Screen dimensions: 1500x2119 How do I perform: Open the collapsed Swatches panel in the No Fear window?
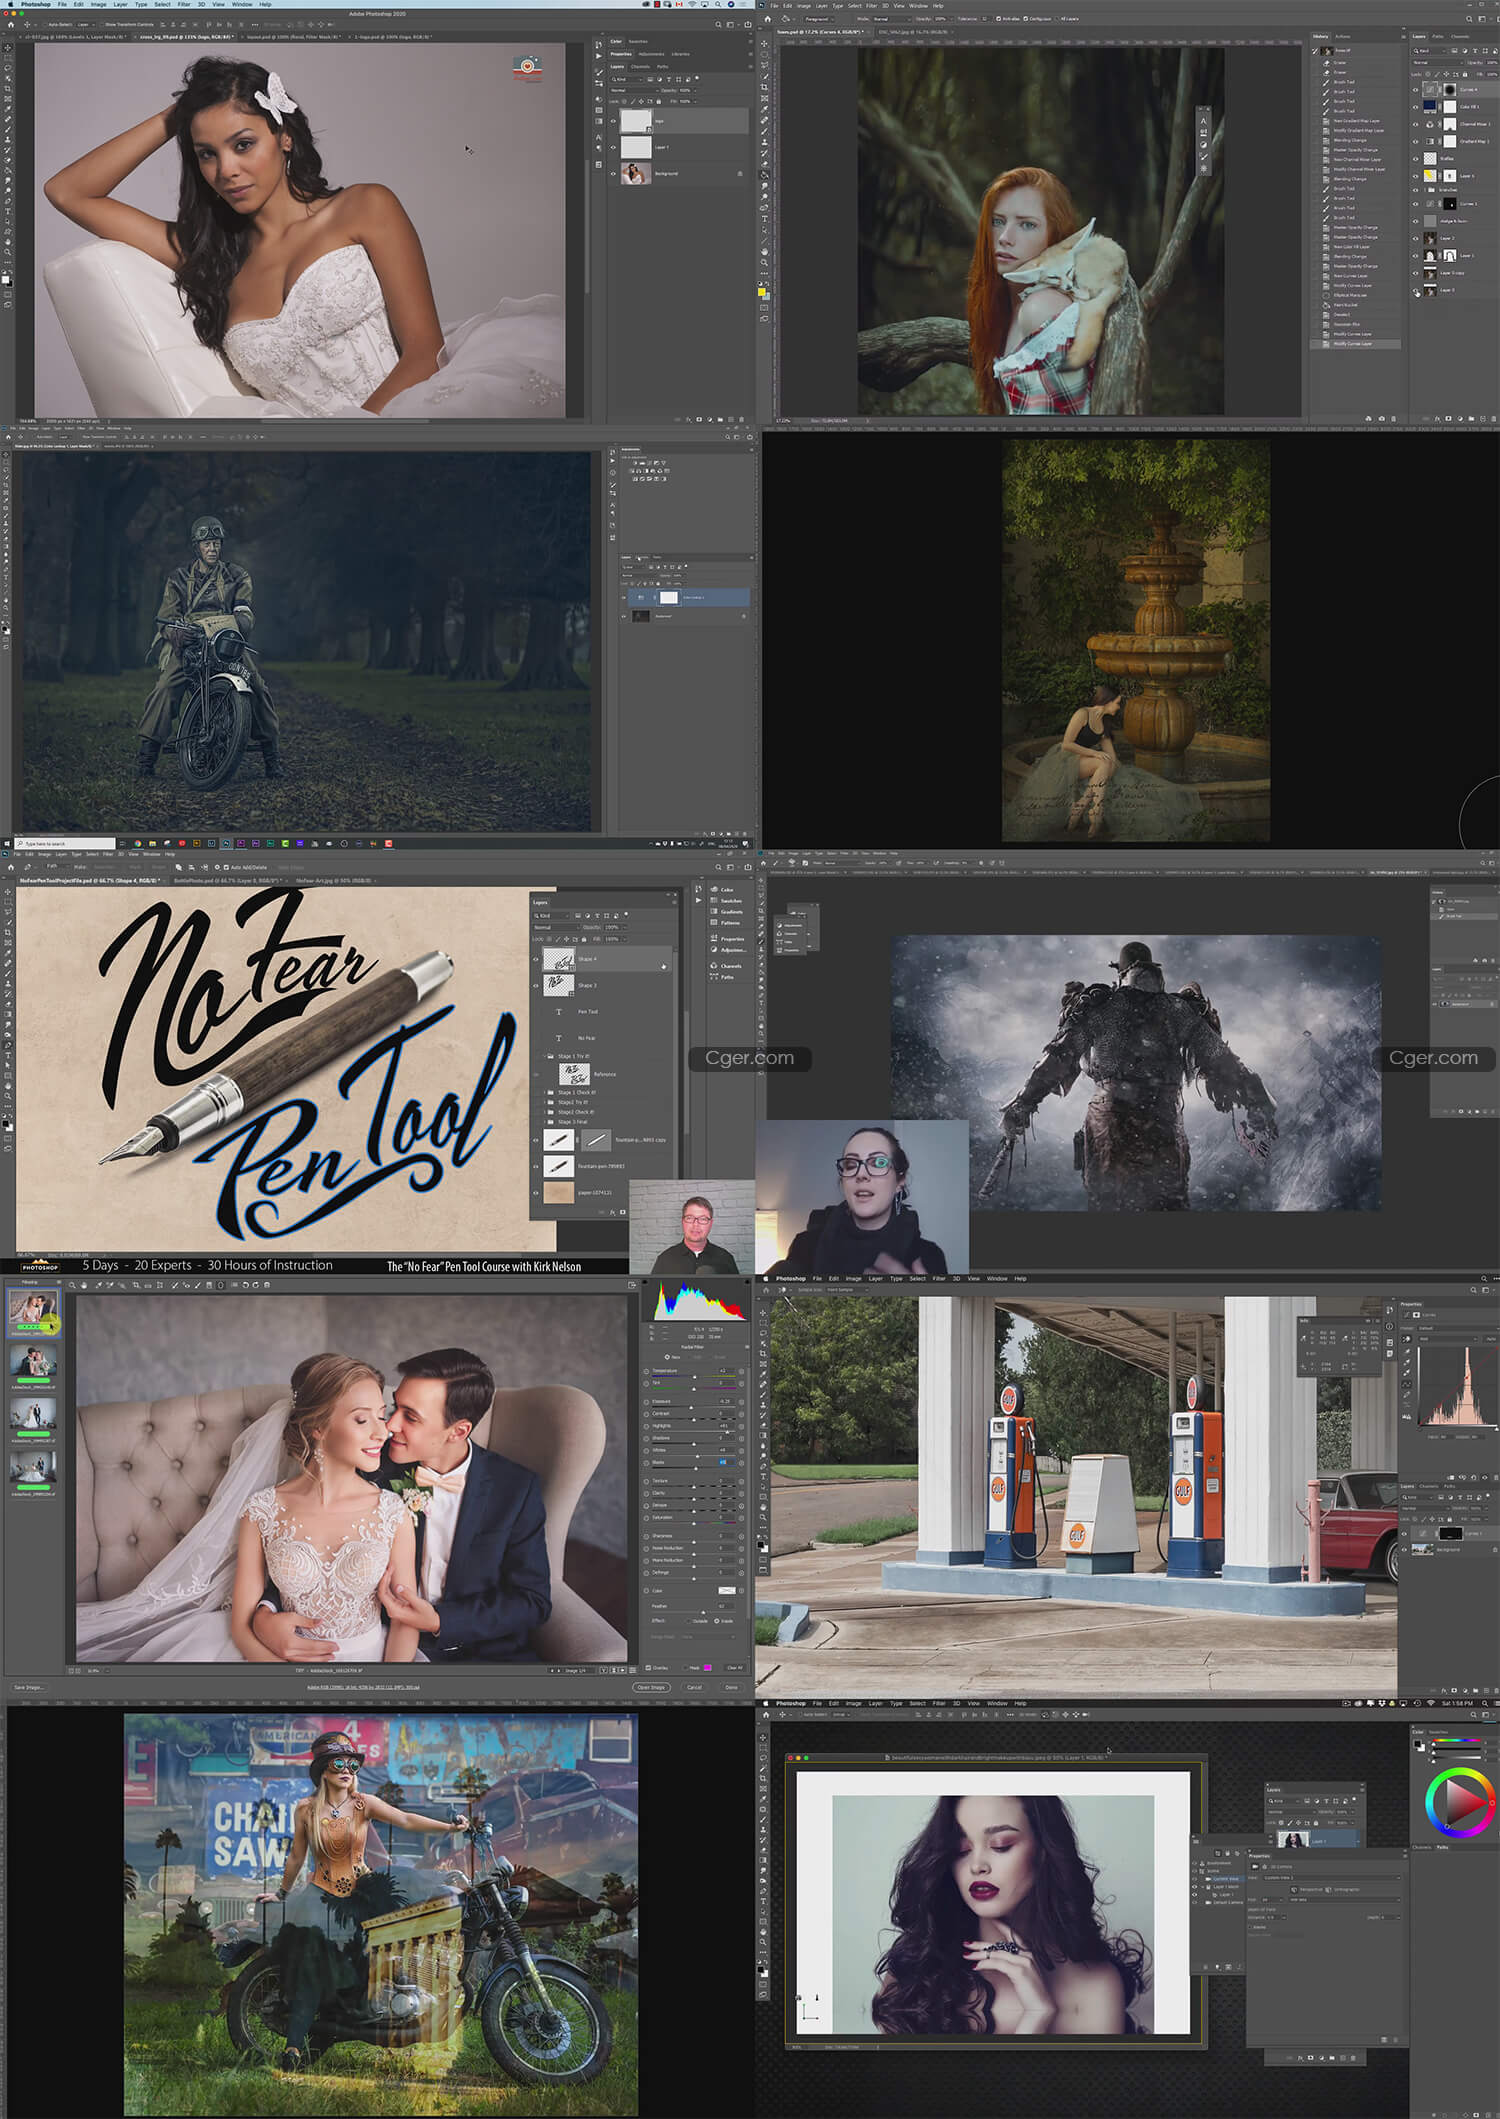726,901
